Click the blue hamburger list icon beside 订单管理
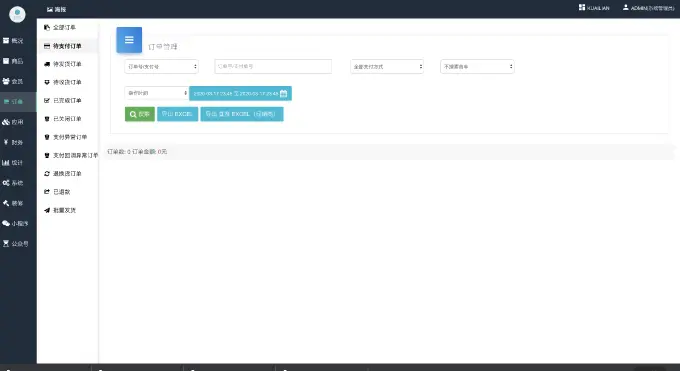Image resolution: width=680 pixels, height=371 pixels. 129,40
